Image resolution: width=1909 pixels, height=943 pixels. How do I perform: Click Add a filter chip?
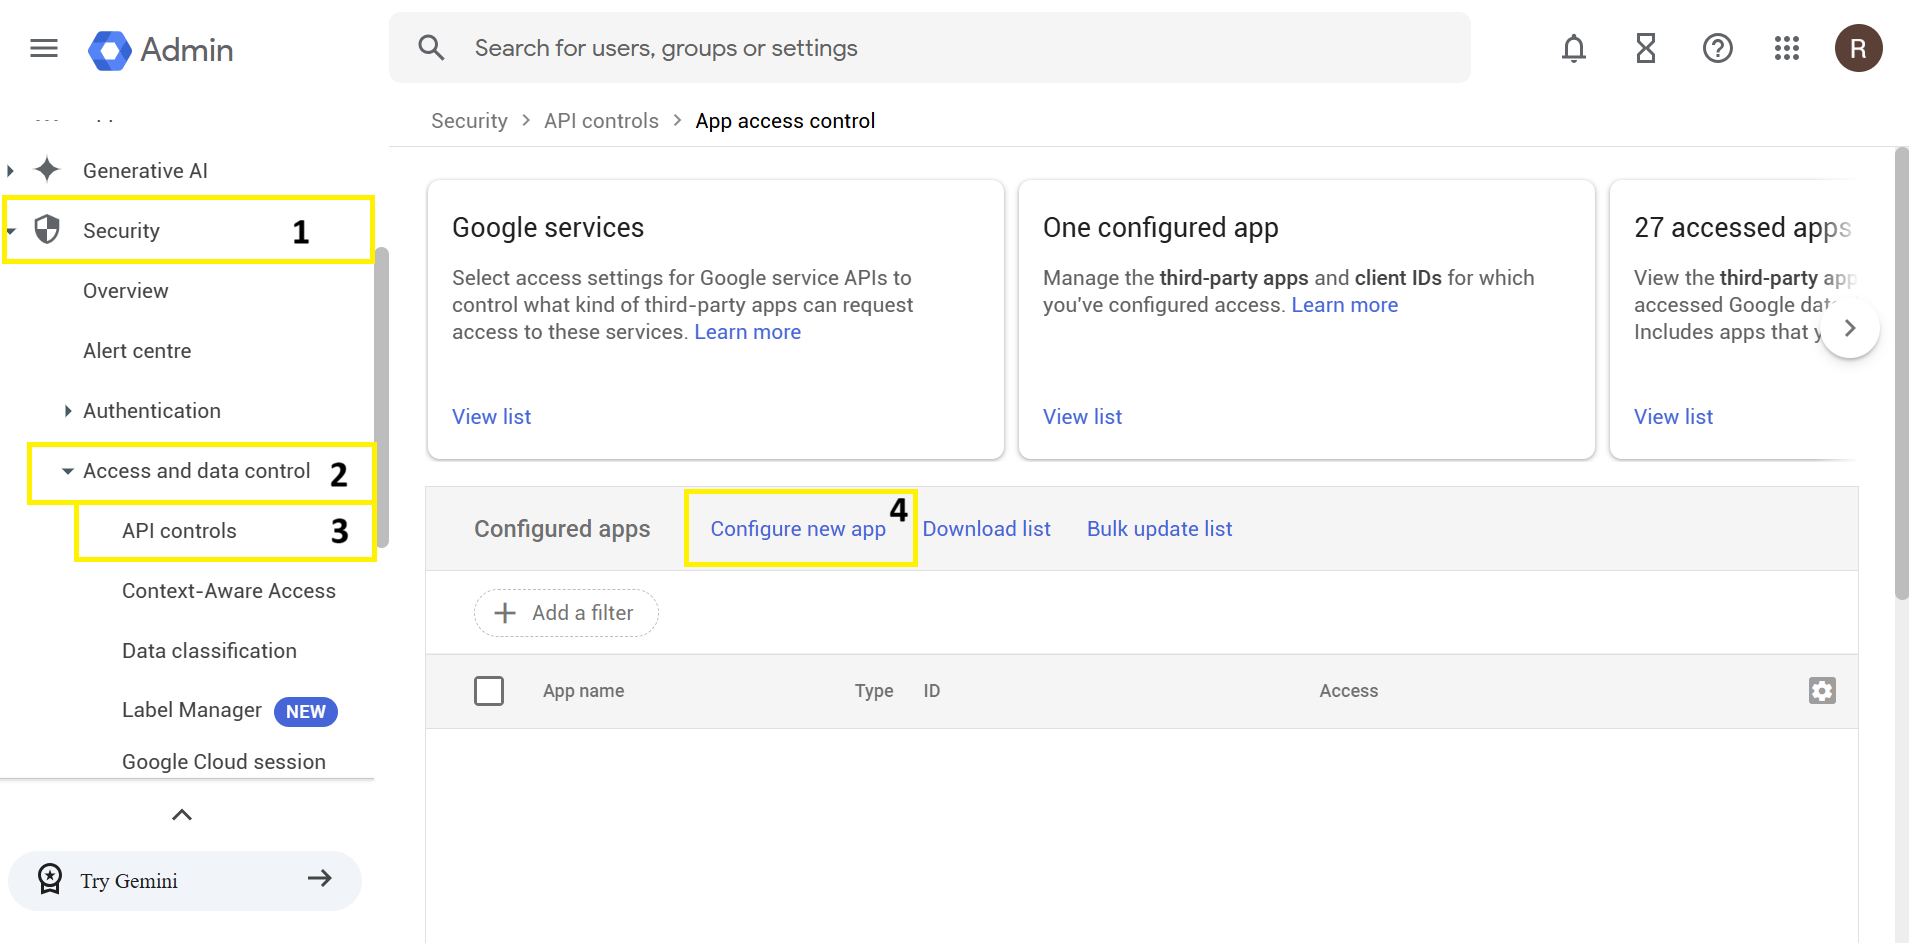click(x=566, y=613)
